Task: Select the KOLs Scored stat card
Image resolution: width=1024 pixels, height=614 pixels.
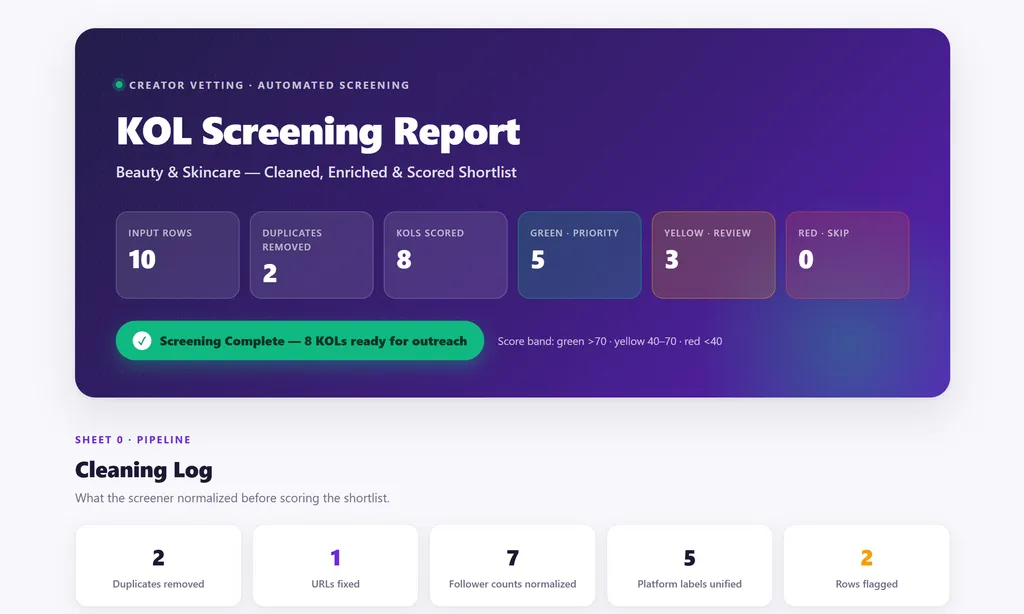Action: 445,255
